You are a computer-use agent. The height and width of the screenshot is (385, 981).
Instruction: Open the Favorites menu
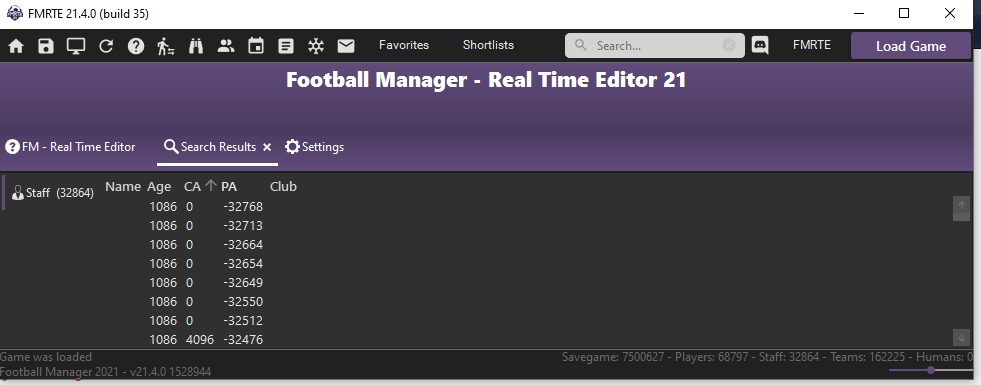pos(404,45)
